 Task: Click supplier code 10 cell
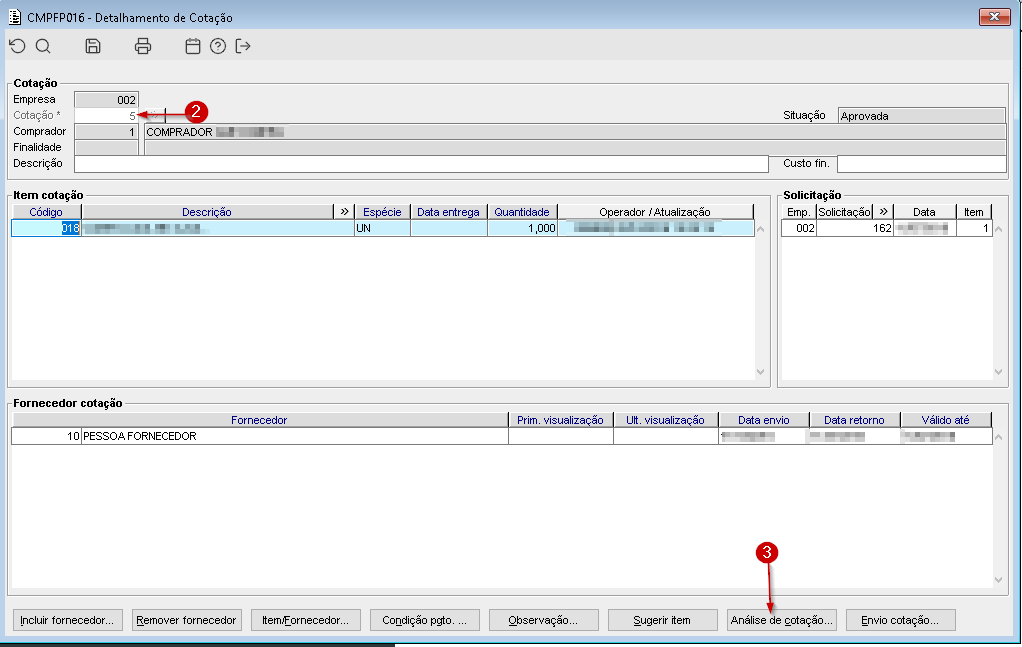point(46,437)
